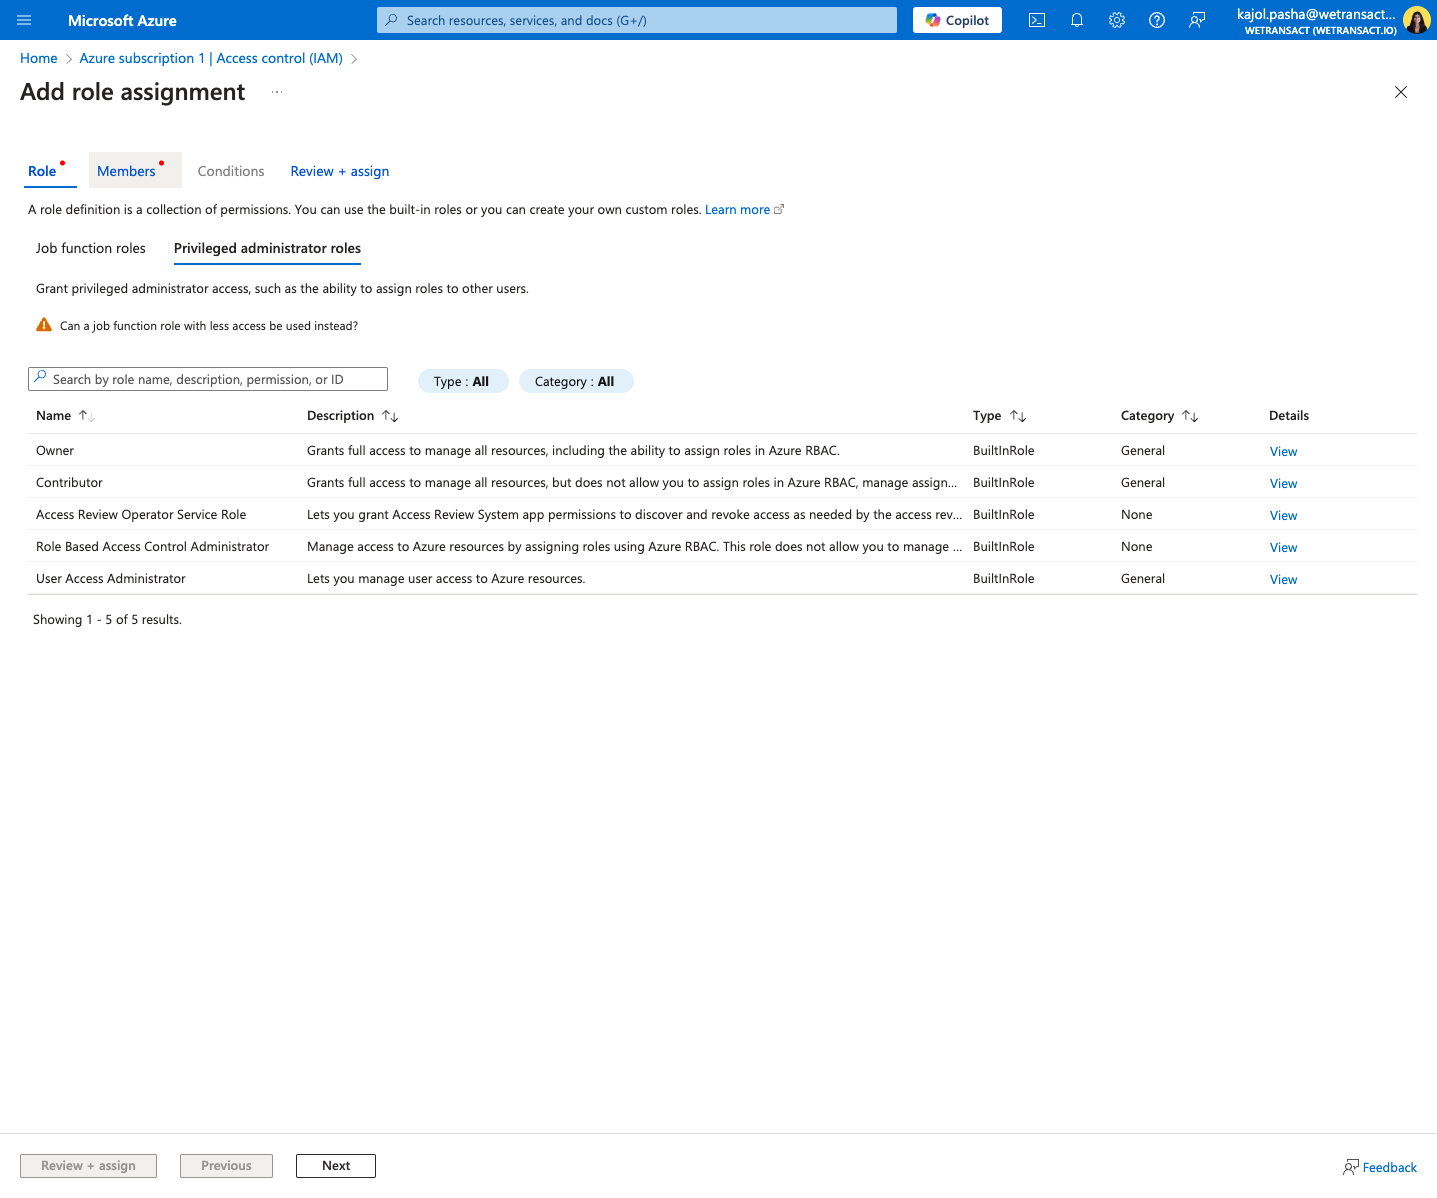
Task: Click the top bar feedback person icon
Action: (1197, 20)
